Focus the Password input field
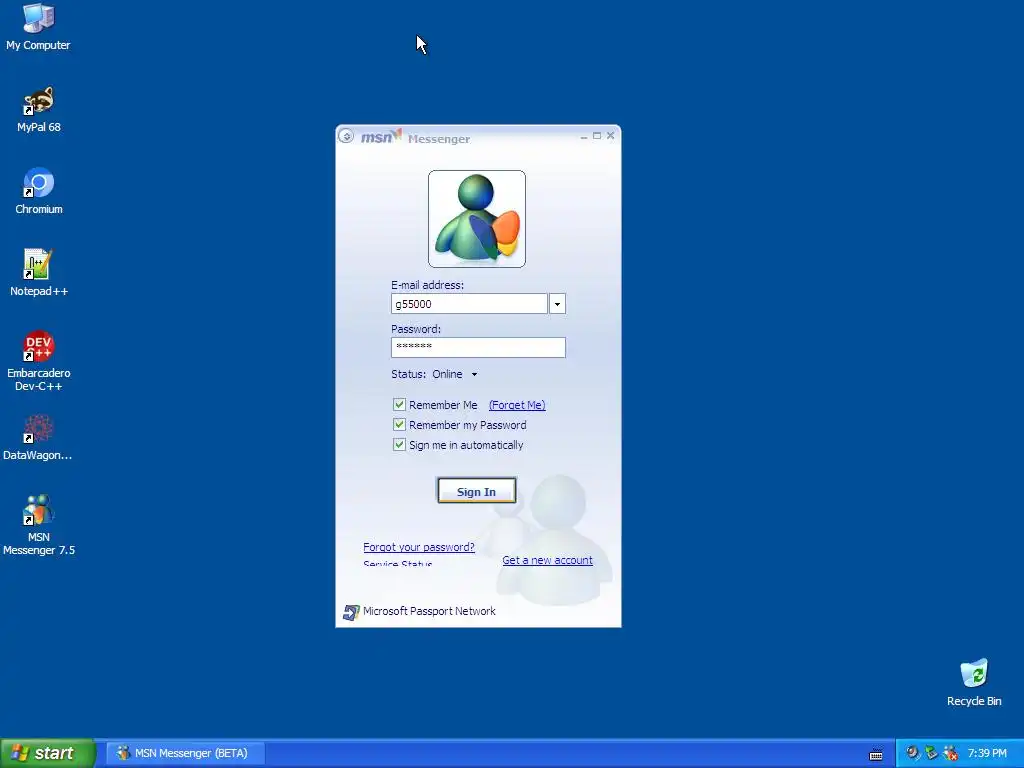Image resolution: width=1024 pixels, height=768 pixels. click(478, 347)
